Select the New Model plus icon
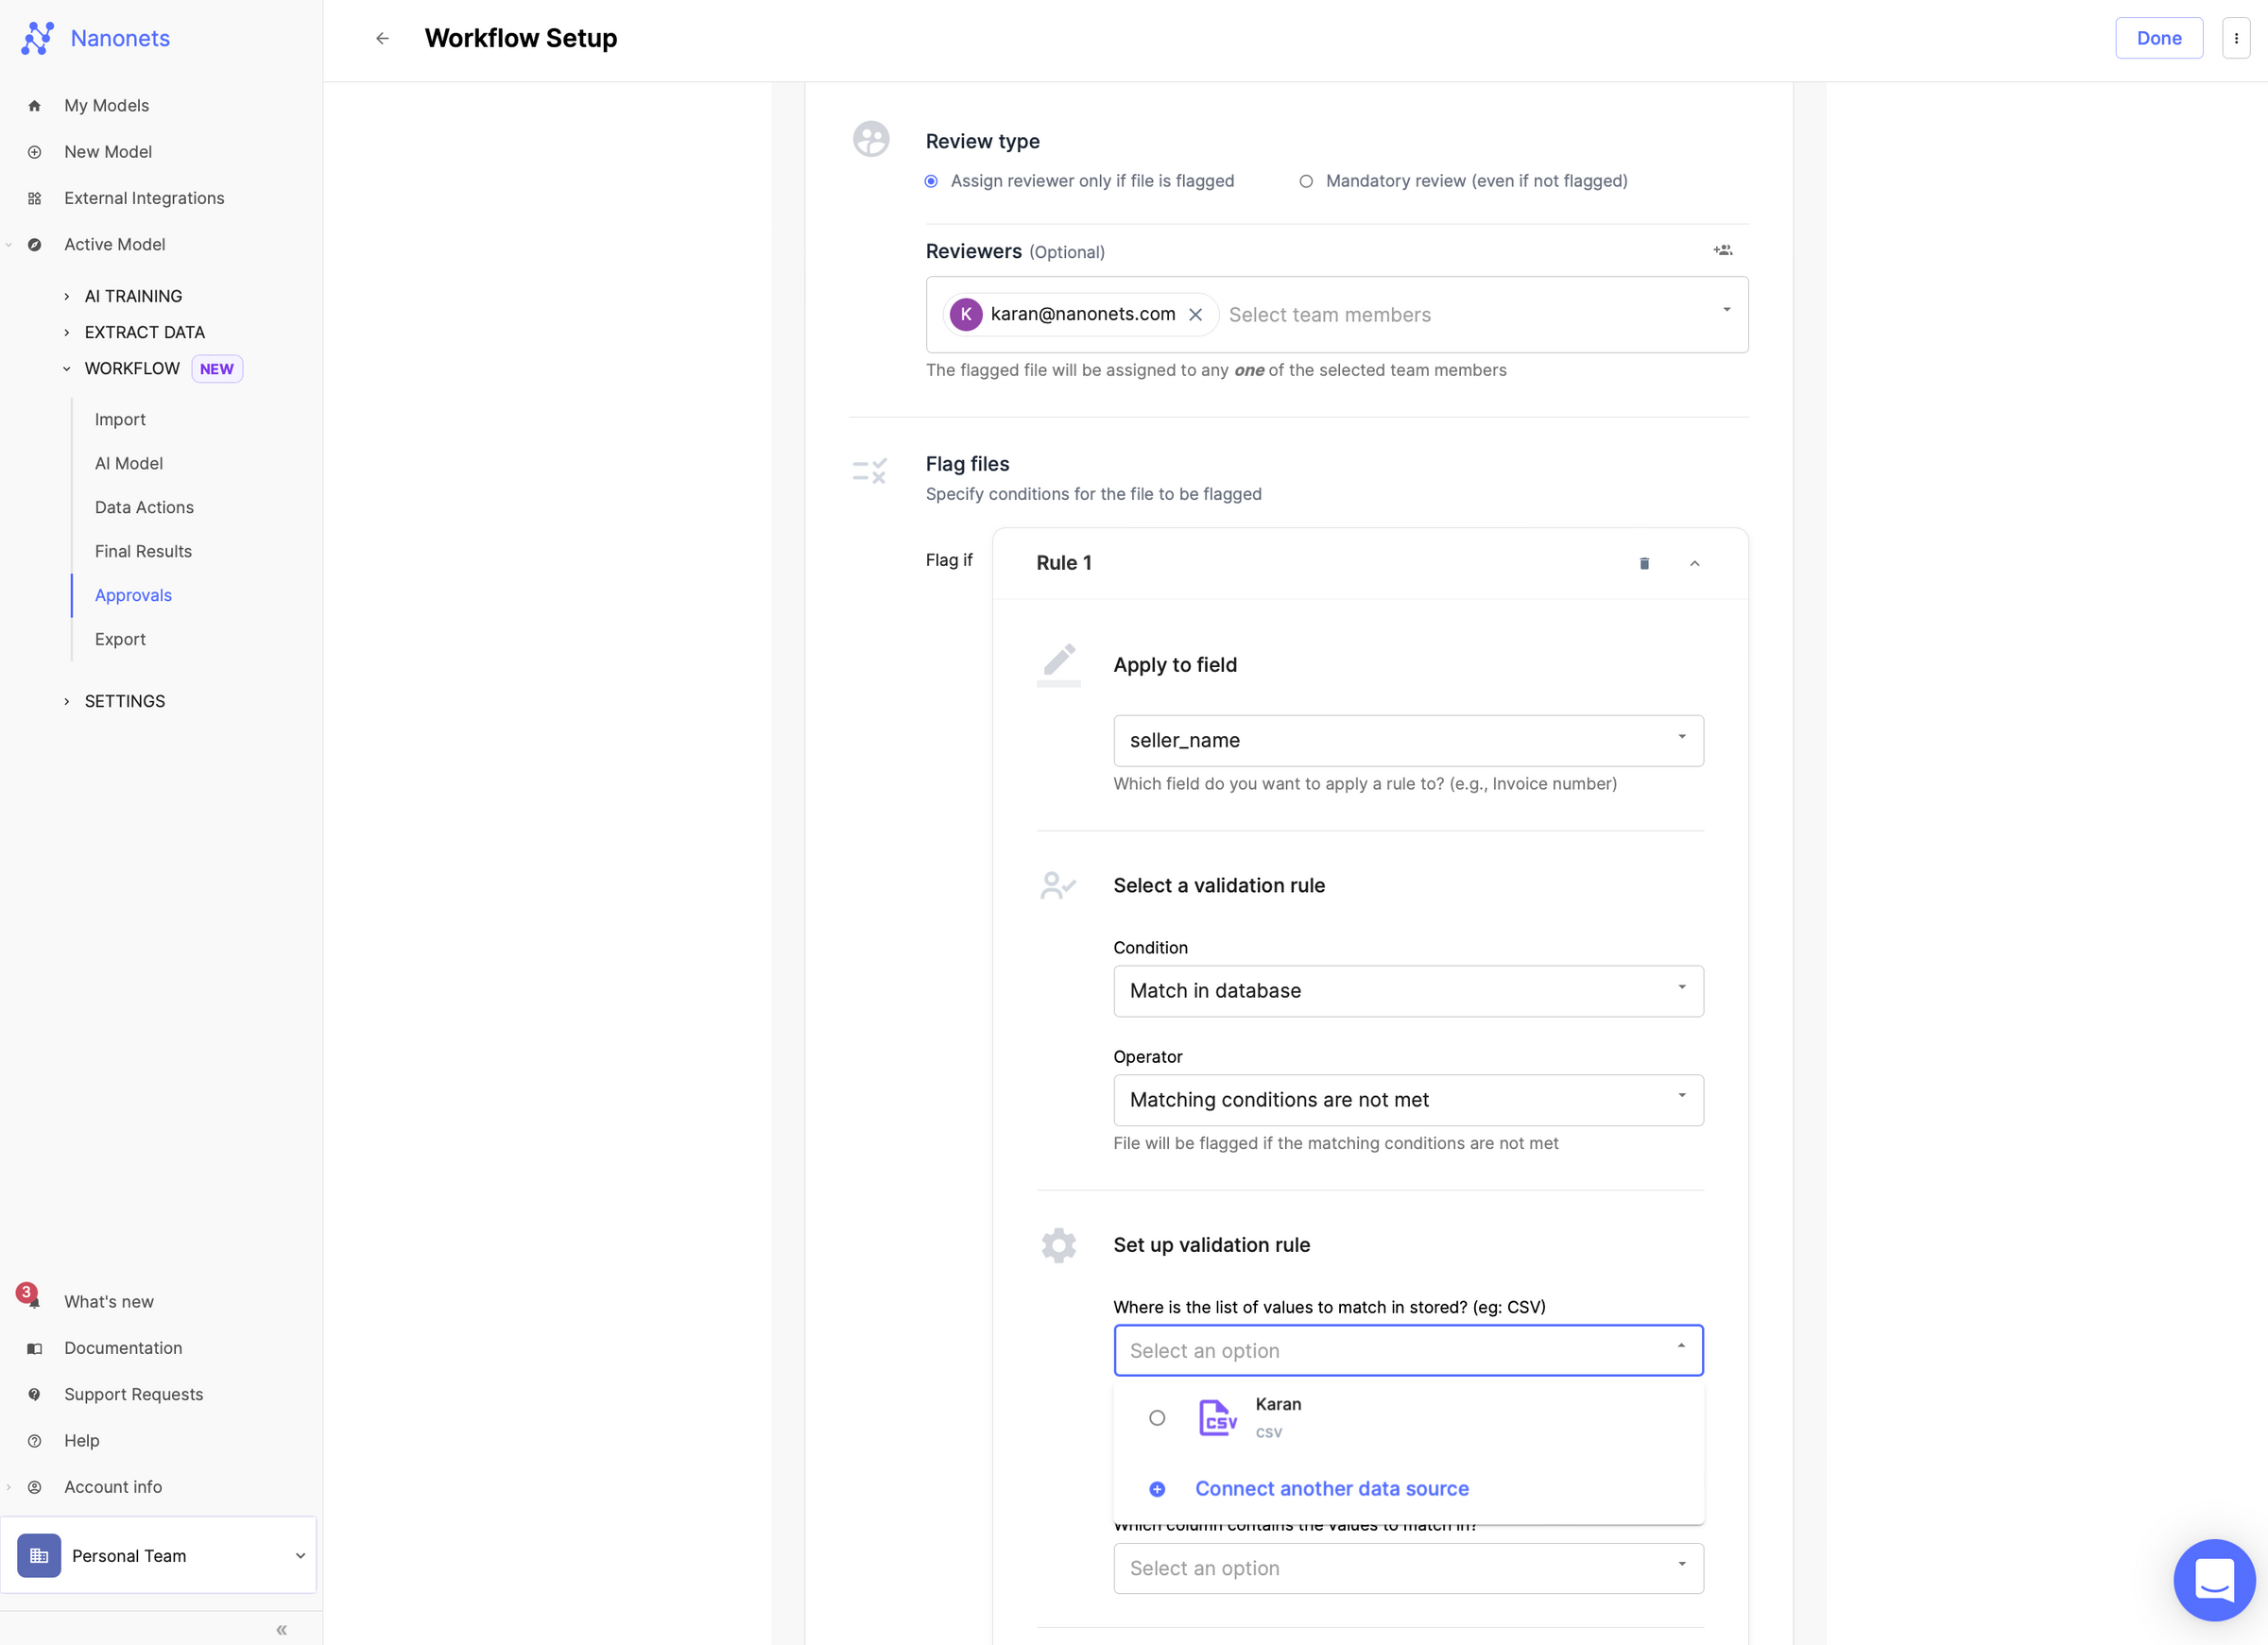 point(34,151)
